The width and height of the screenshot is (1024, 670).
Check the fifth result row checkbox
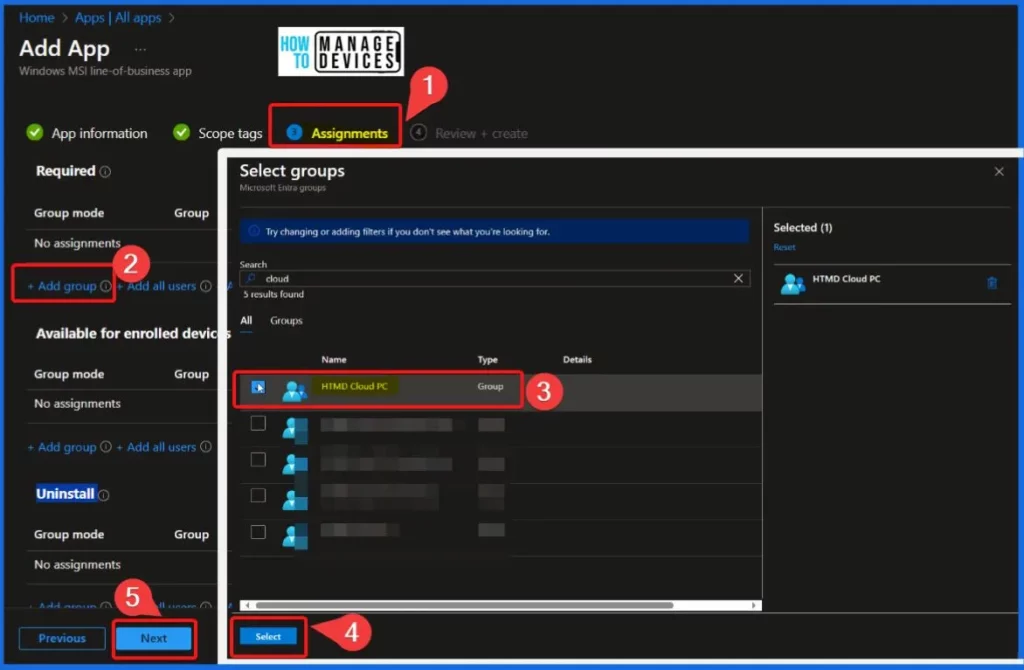click(x=258, y=532)
